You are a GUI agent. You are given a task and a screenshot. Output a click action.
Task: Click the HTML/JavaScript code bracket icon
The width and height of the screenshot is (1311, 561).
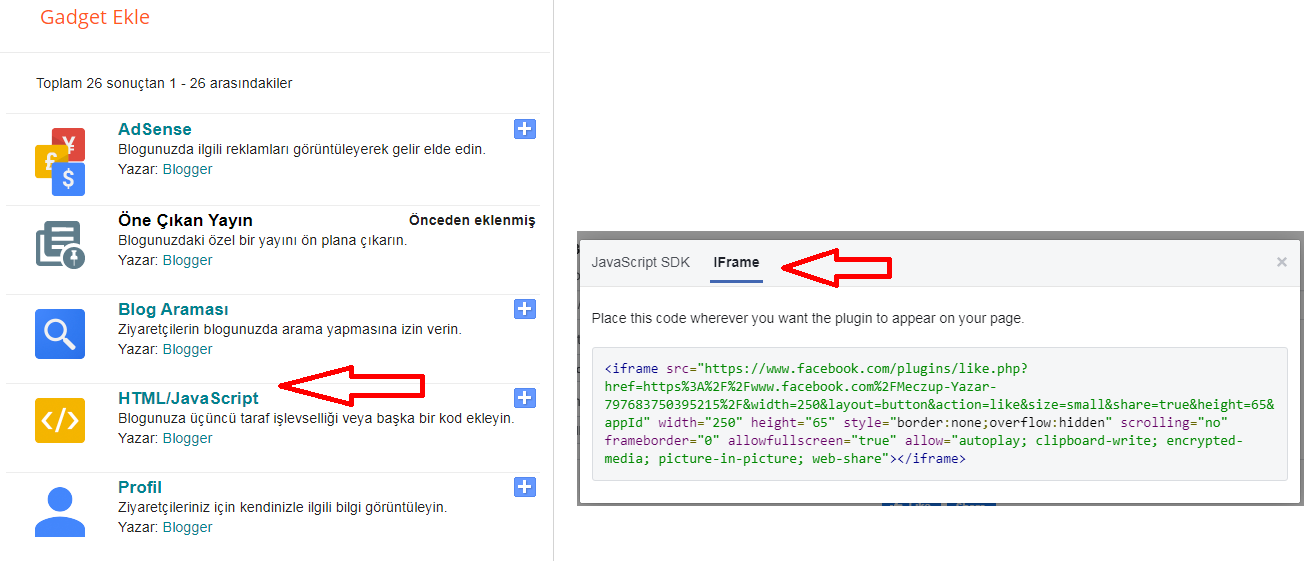click(x=60, y=420)
